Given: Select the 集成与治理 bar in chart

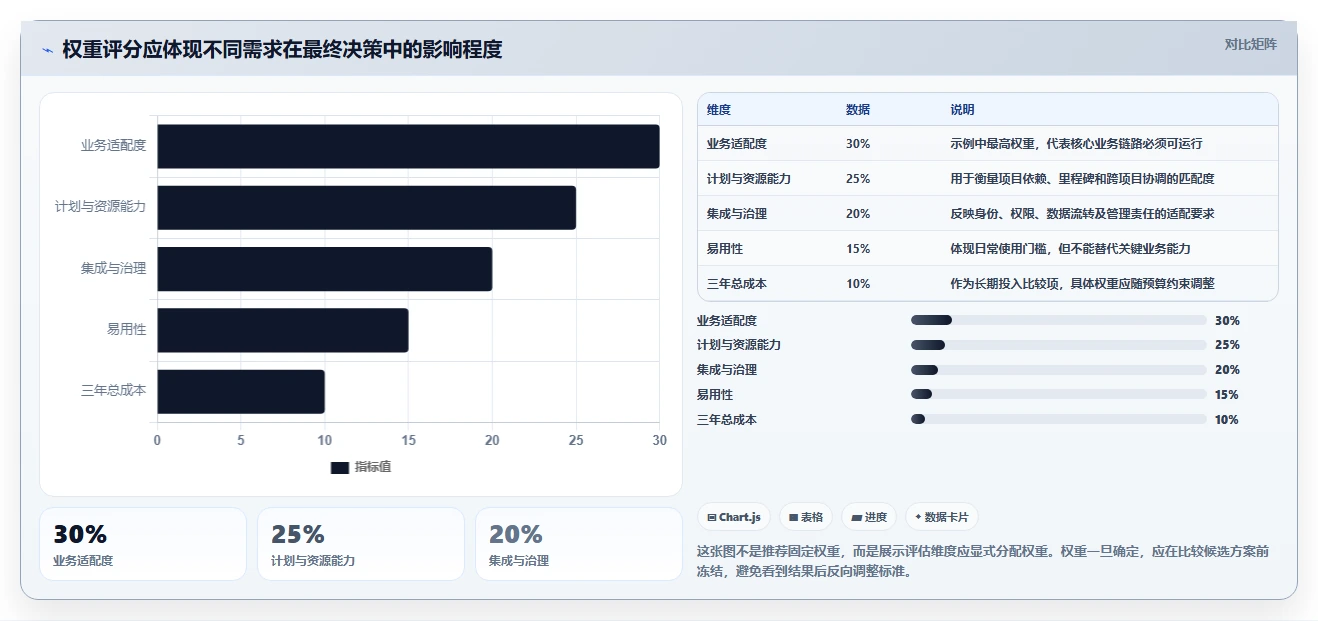Looking at the screenshot, I should point(324,269).
